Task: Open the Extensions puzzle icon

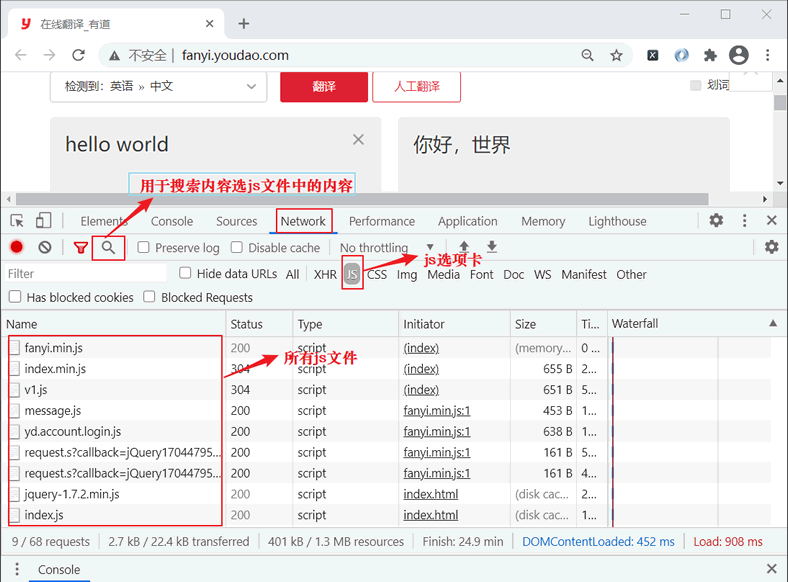Action: [x=710, y=55]
